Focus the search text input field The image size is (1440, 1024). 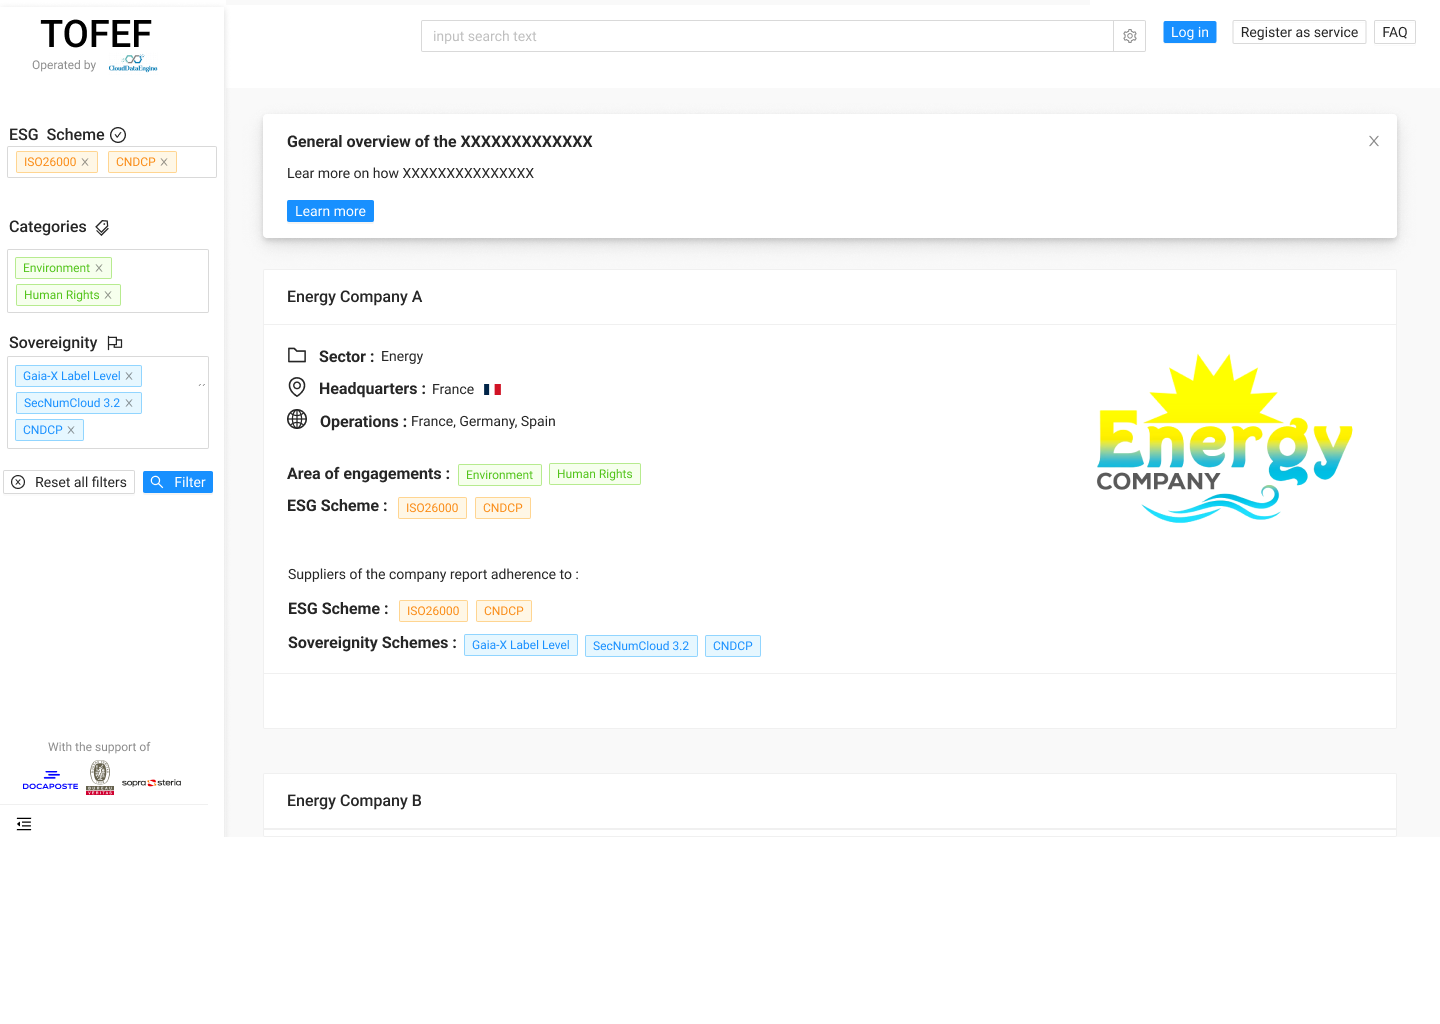click(766, 36)
